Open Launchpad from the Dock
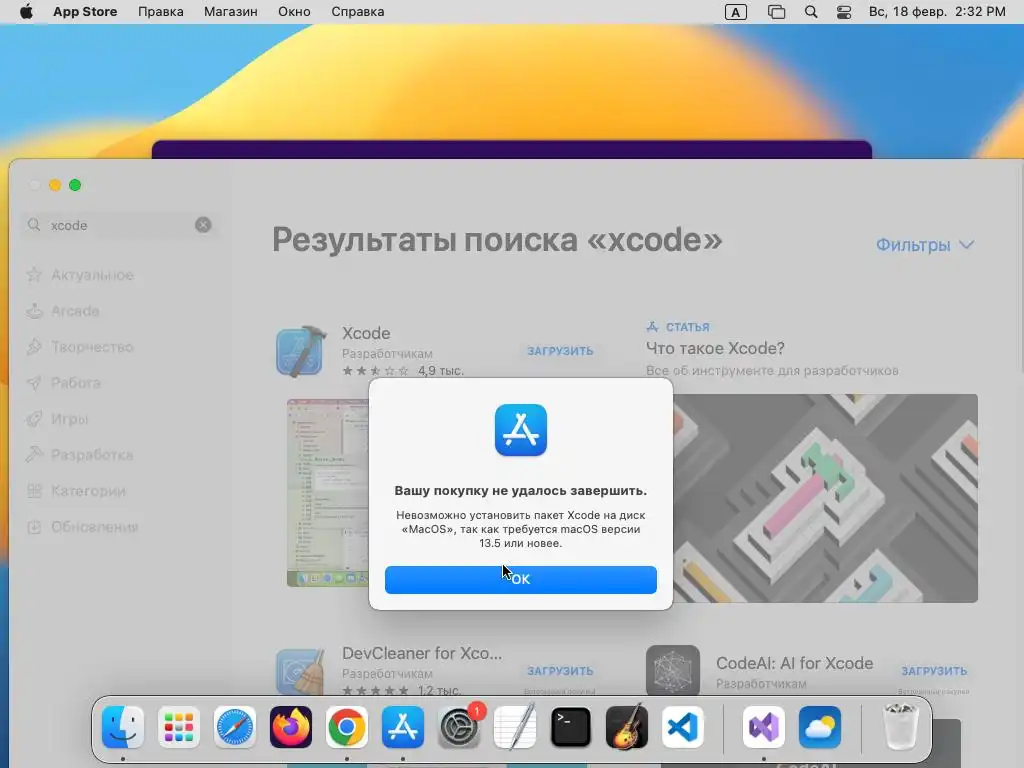 (x=179, y=727)
